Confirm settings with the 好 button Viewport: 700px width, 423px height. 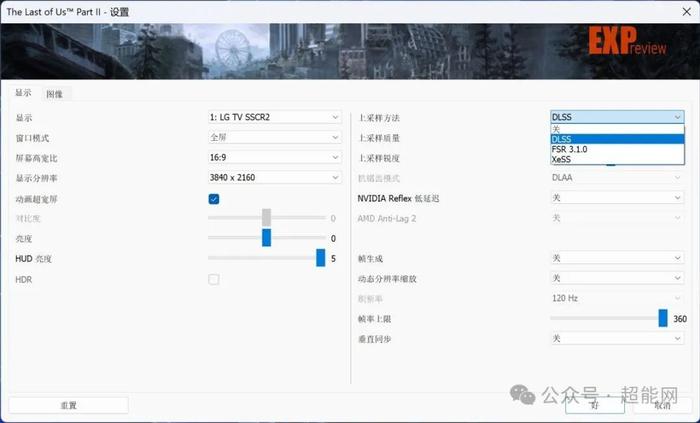(595, 405)
